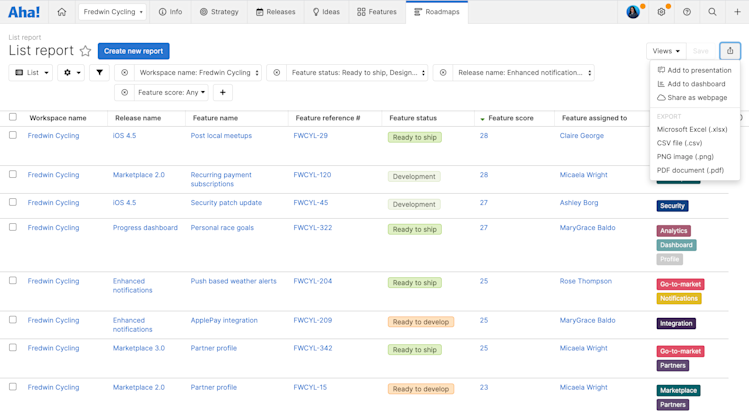Check the ApplePay integration row
Viewport: 749px width, 413px height.
point(13,319)
